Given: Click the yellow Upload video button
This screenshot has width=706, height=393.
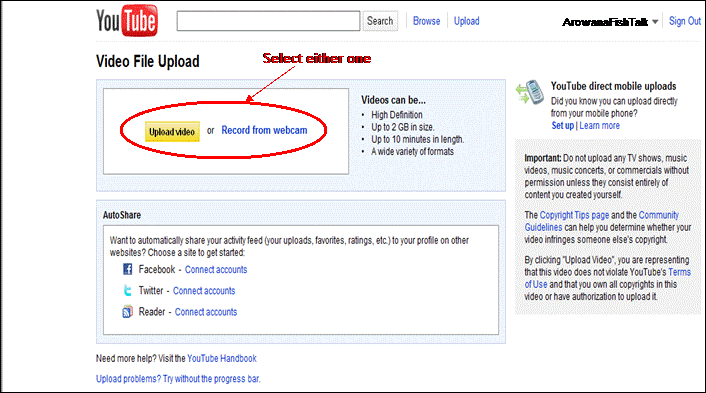Looking at the screenshot, I should 172,131.
